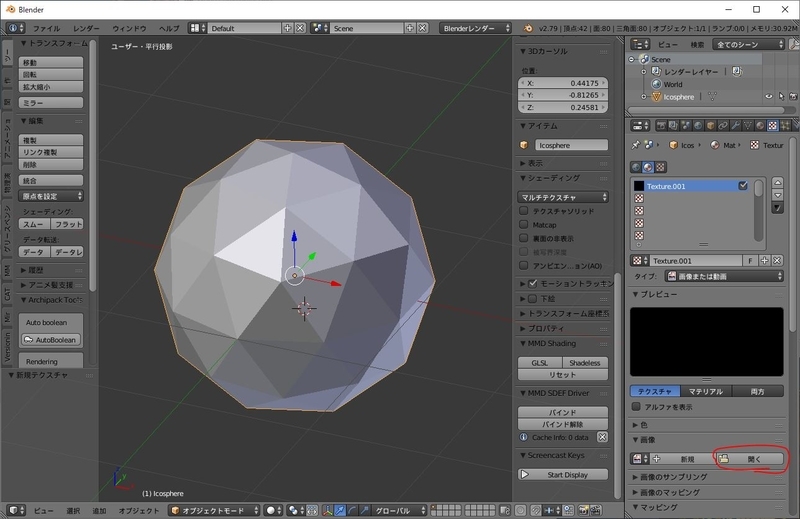Open the Material properties tab

point(760,126)
